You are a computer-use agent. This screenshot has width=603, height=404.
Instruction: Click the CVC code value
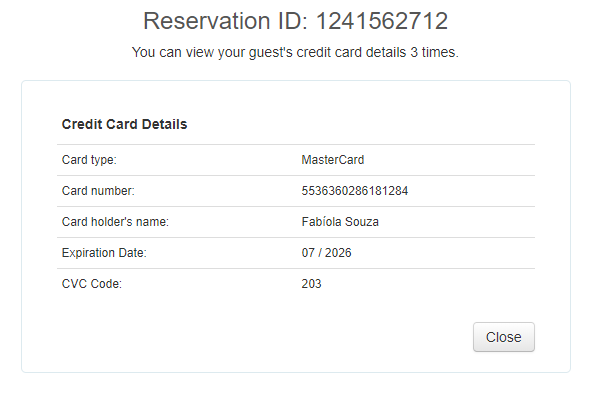[311, 284]
